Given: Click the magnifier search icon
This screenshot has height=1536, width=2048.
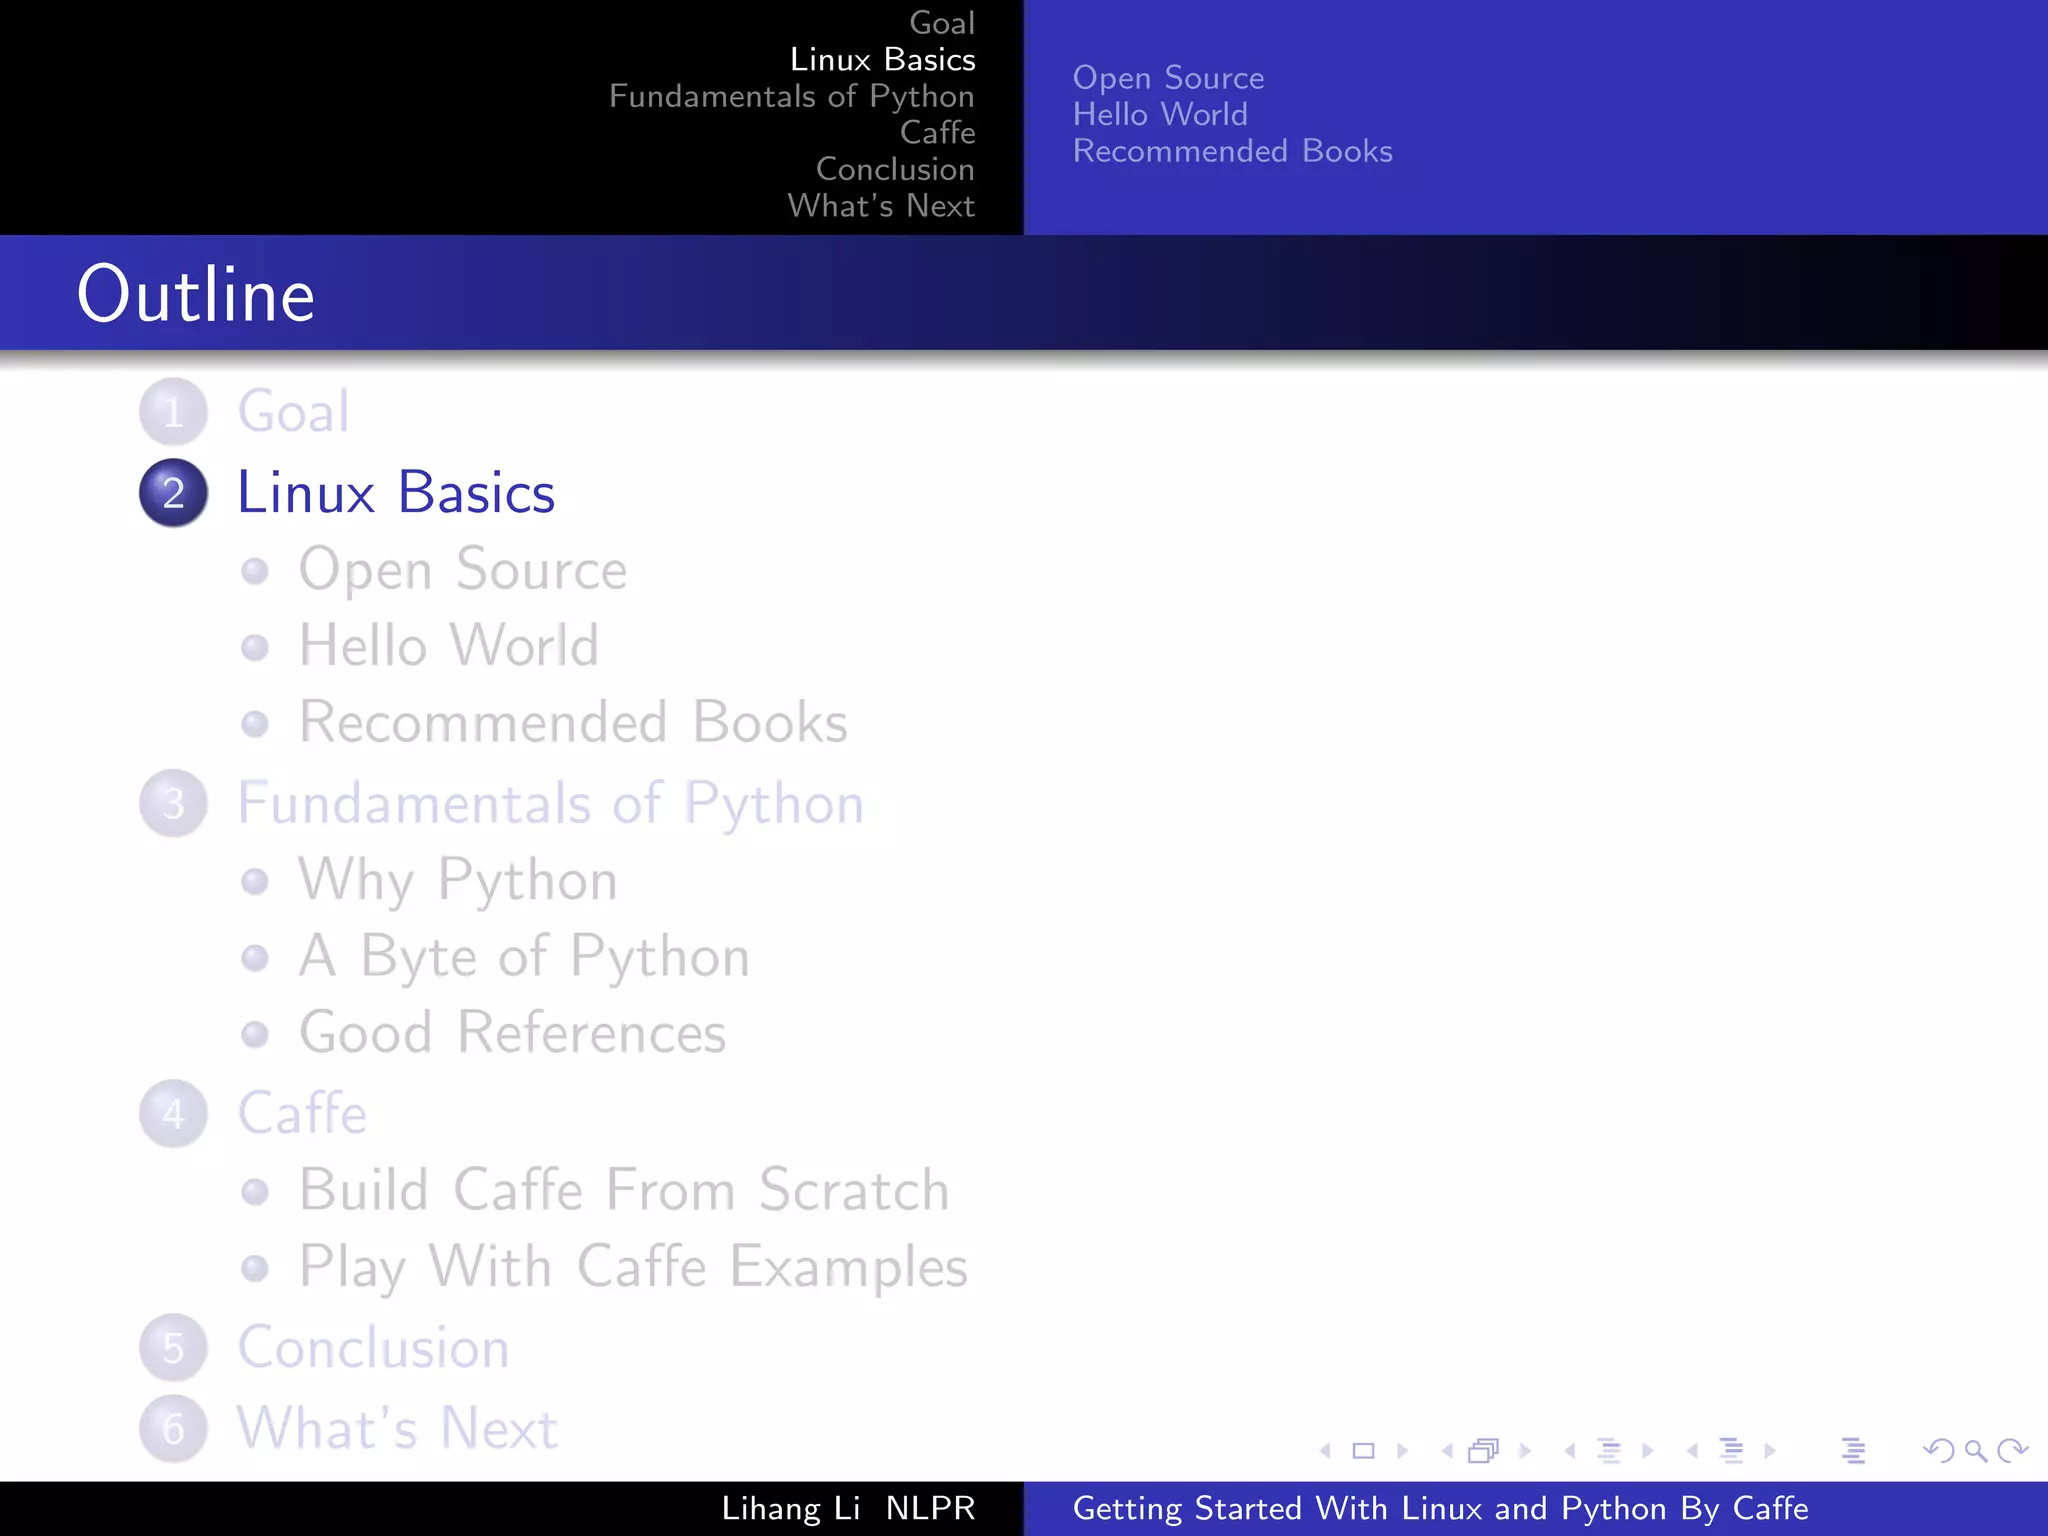Looking at the screenshot, I should coord(1976,1450).
